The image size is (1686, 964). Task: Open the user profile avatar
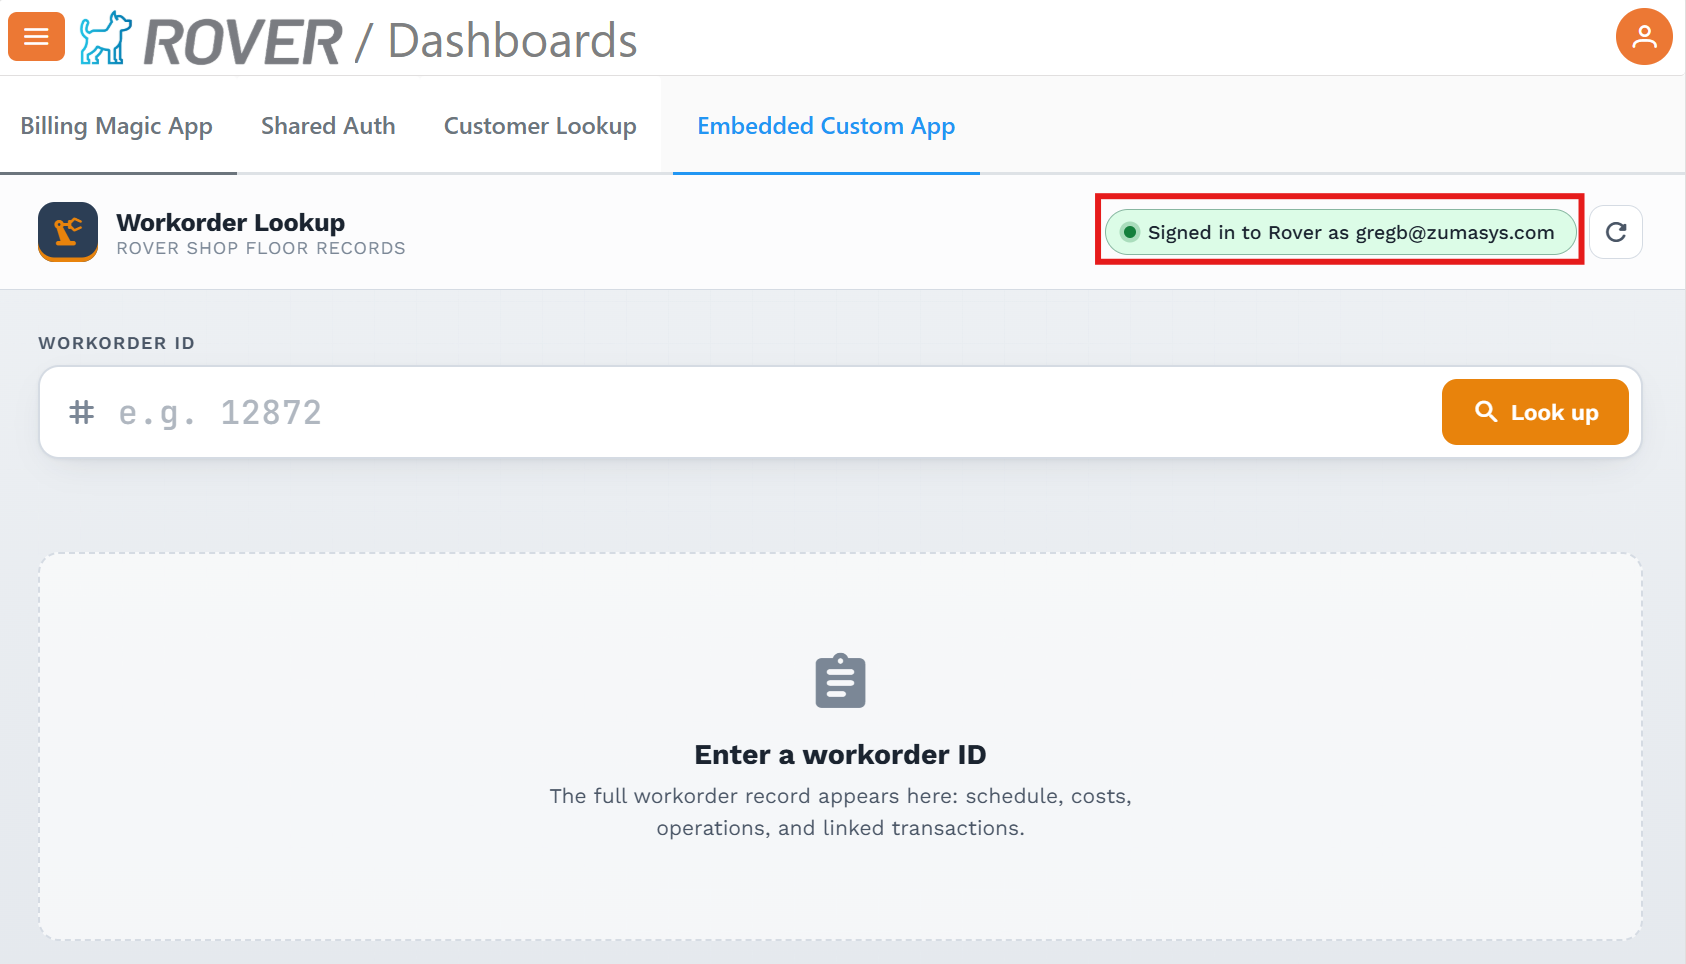[1644, 37]
